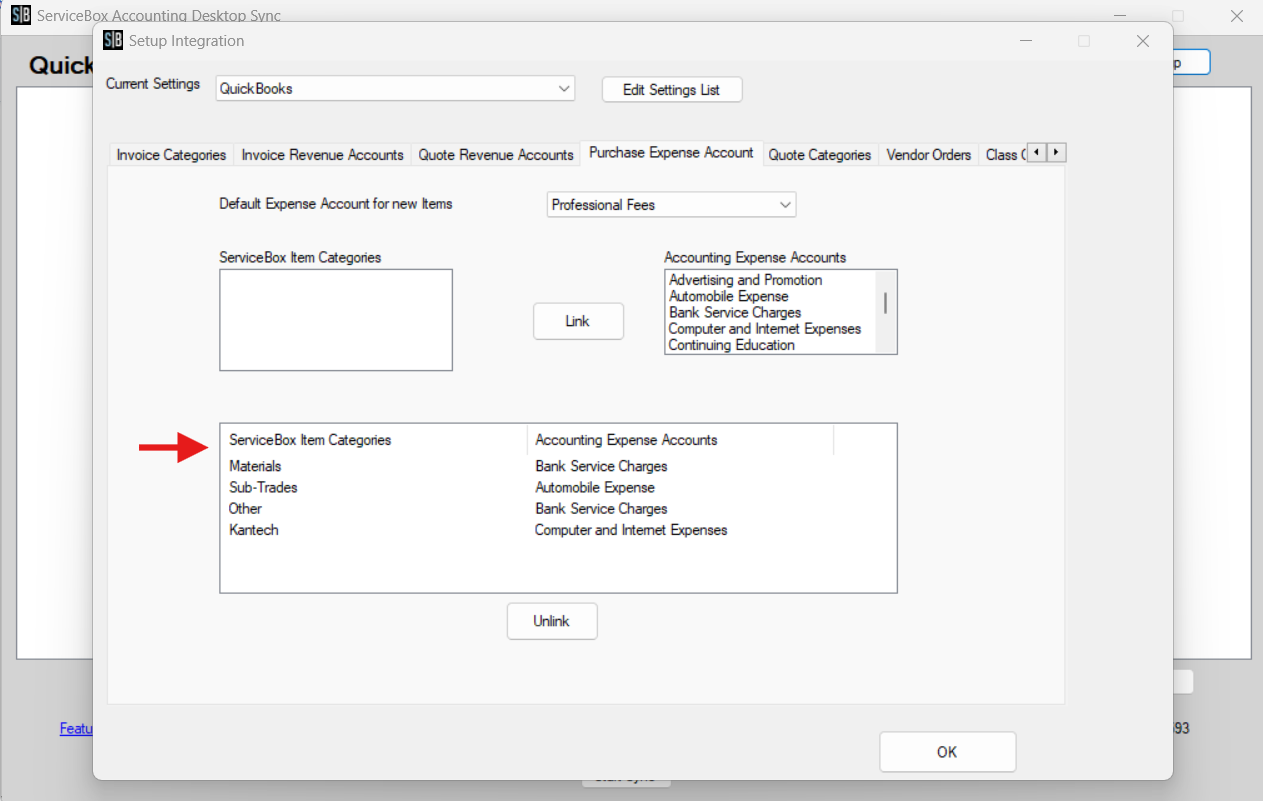Screen dimensions: 1263x801
Task: Select the Purchase Expense Account tab
Action: coord(671,153)
